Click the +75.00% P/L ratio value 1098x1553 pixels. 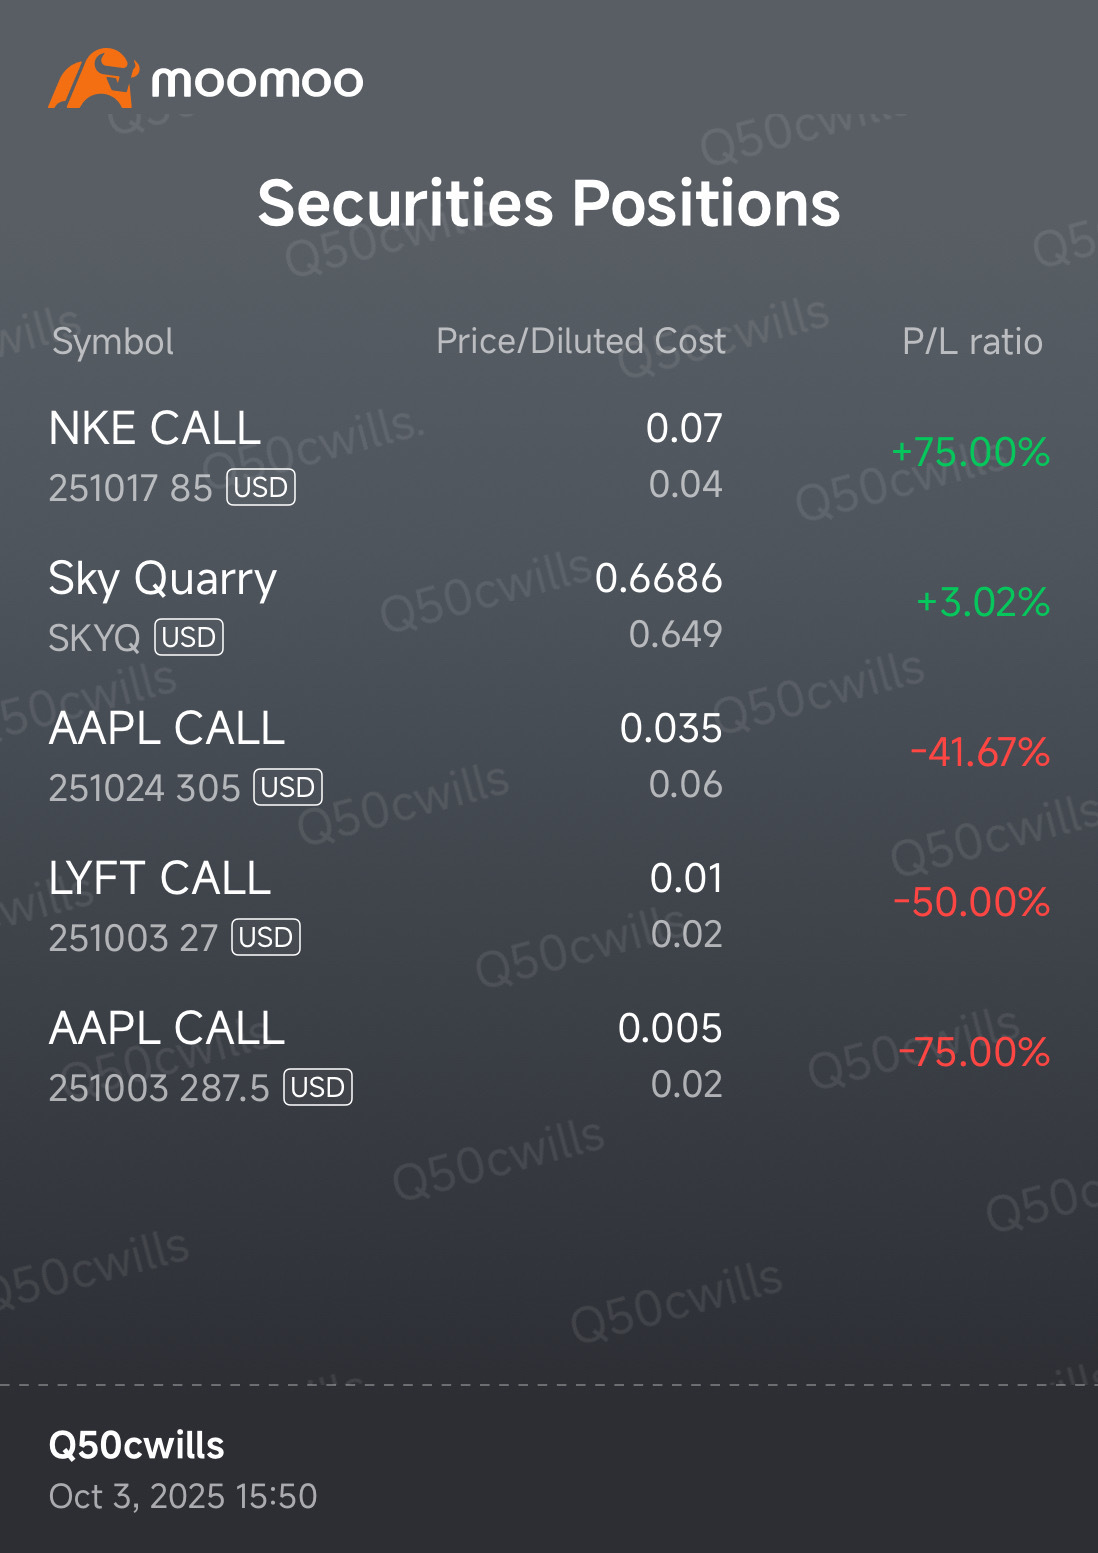970,453
